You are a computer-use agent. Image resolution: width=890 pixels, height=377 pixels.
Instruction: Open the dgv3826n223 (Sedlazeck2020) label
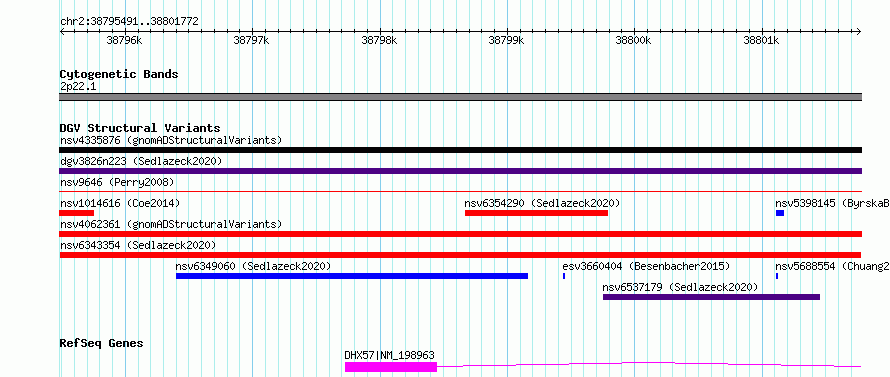[x=141, y=161]
